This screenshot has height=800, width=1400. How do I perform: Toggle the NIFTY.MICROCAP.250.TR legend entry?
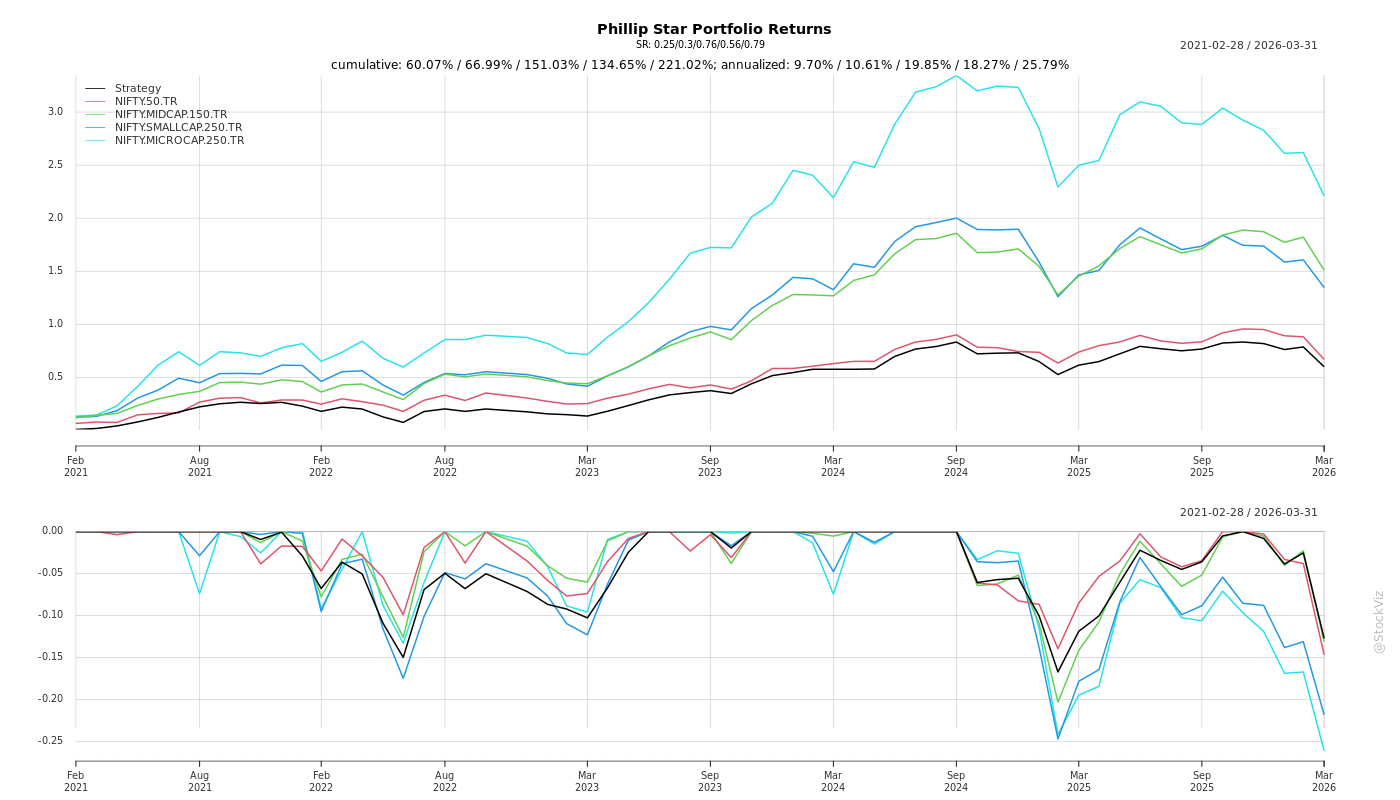click(179, 140)
